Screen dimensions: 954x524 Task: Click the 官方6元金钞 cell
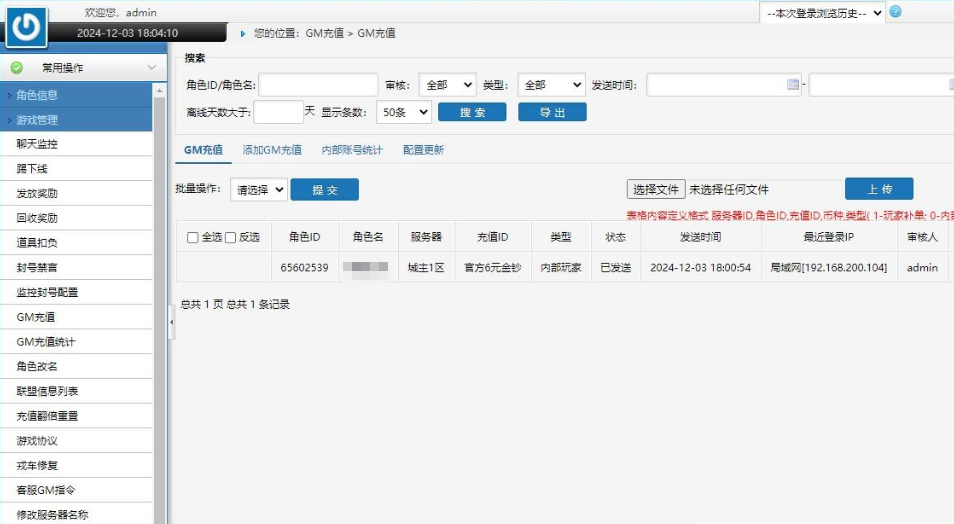pyautogui.click(x=493, y=267)
